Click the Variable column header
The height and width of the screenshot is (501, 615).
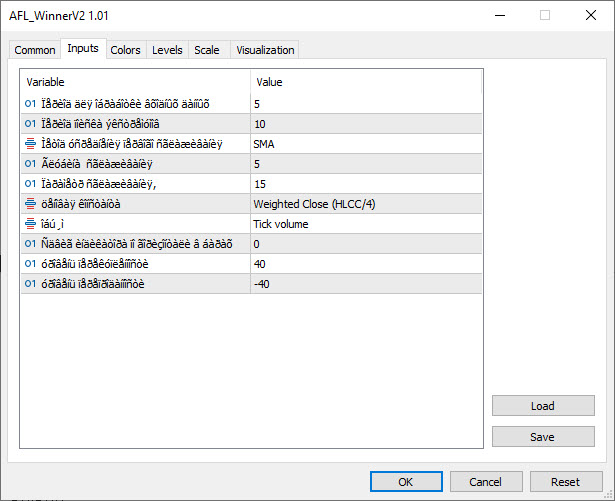(x=135, y=82)
